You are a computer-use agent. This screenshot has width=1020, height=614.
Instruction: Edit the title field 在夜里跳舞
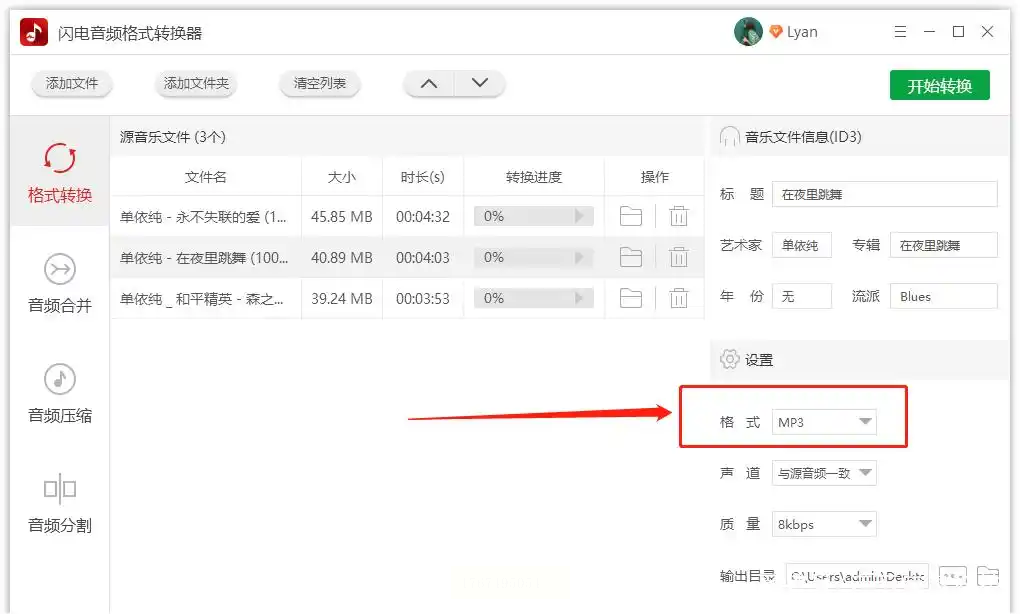point(884,194)
